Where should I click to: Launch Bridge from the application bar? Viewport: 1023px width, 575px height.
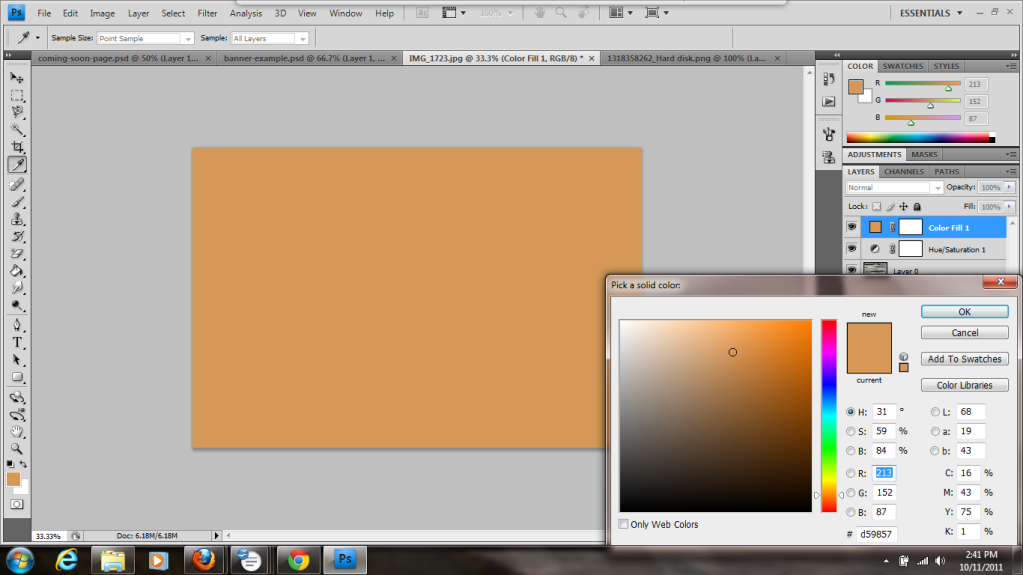pos(422,13)
